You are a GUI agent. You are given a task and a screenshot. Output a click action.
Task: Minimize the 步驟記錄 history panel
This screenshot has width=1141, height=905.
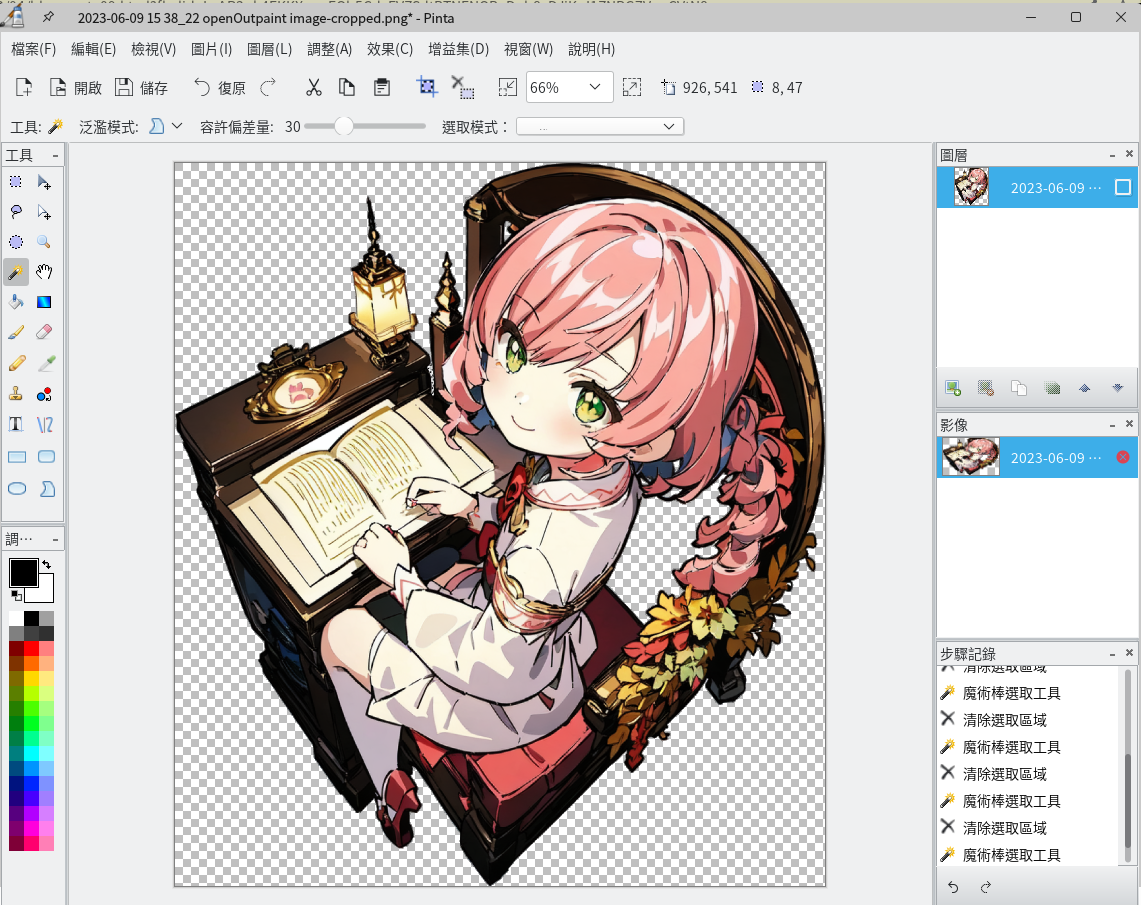1112,654
